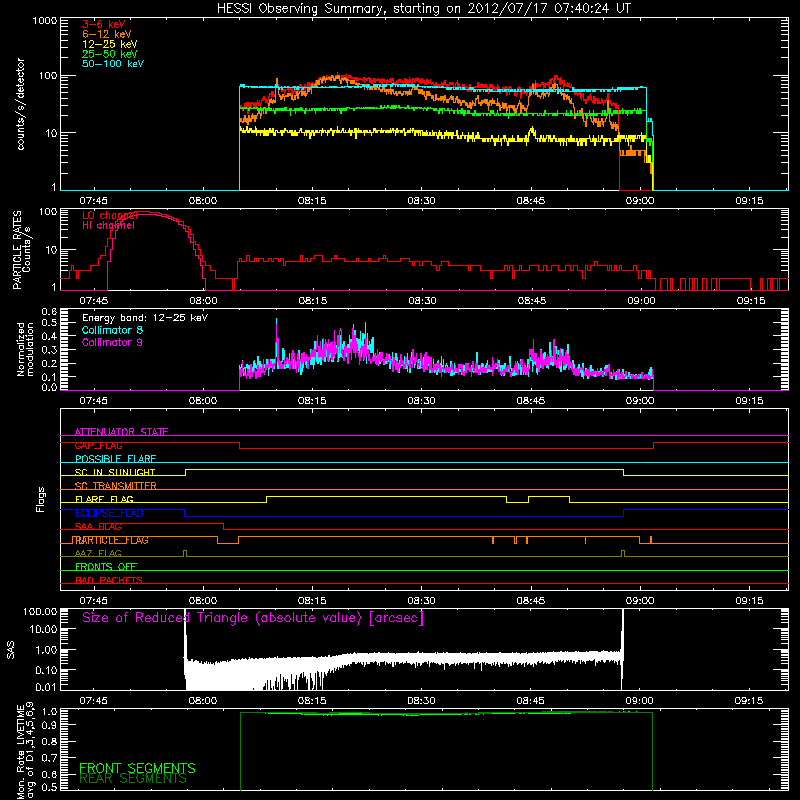
Task: Click the 'Energy band: 12-25 keV' annotation
Action: (x=145, y=318)
